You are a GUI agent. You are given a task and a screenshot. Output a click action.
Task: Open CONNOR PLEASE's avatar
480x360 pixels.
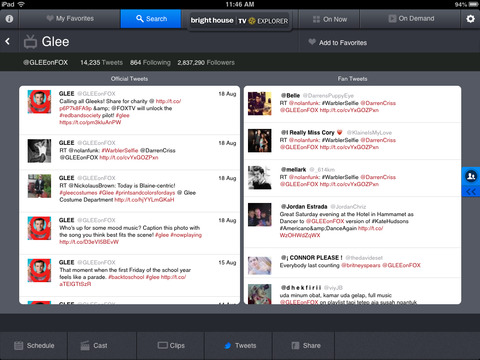point(260,266)
